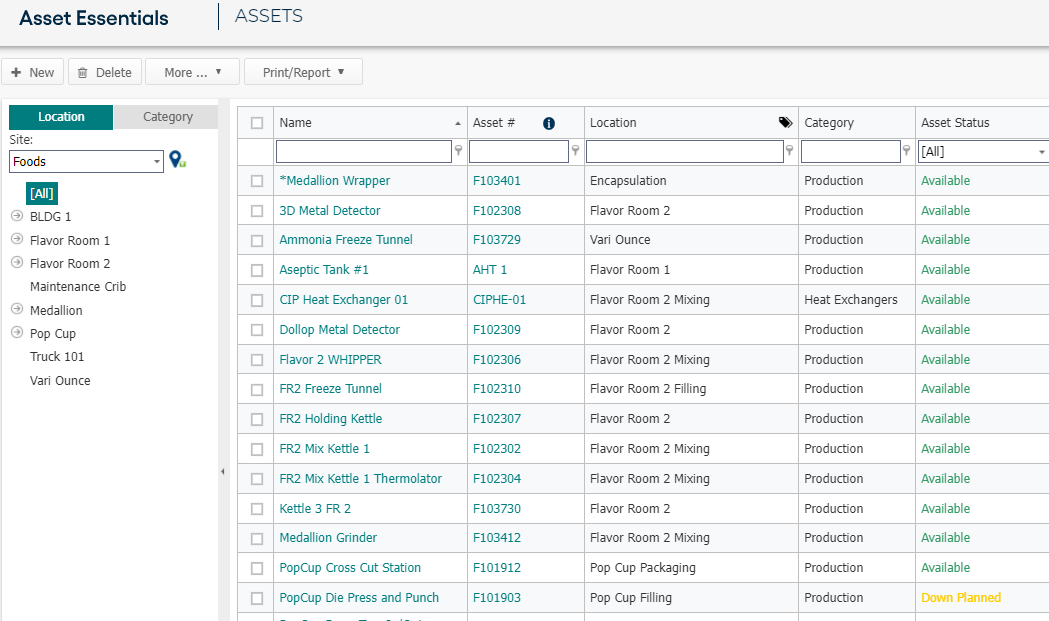Viewport: 1049px width, 621px height.
Task: Open the Ammonia Freeze Tunnel asset link
Action: (x=346, y=240)
